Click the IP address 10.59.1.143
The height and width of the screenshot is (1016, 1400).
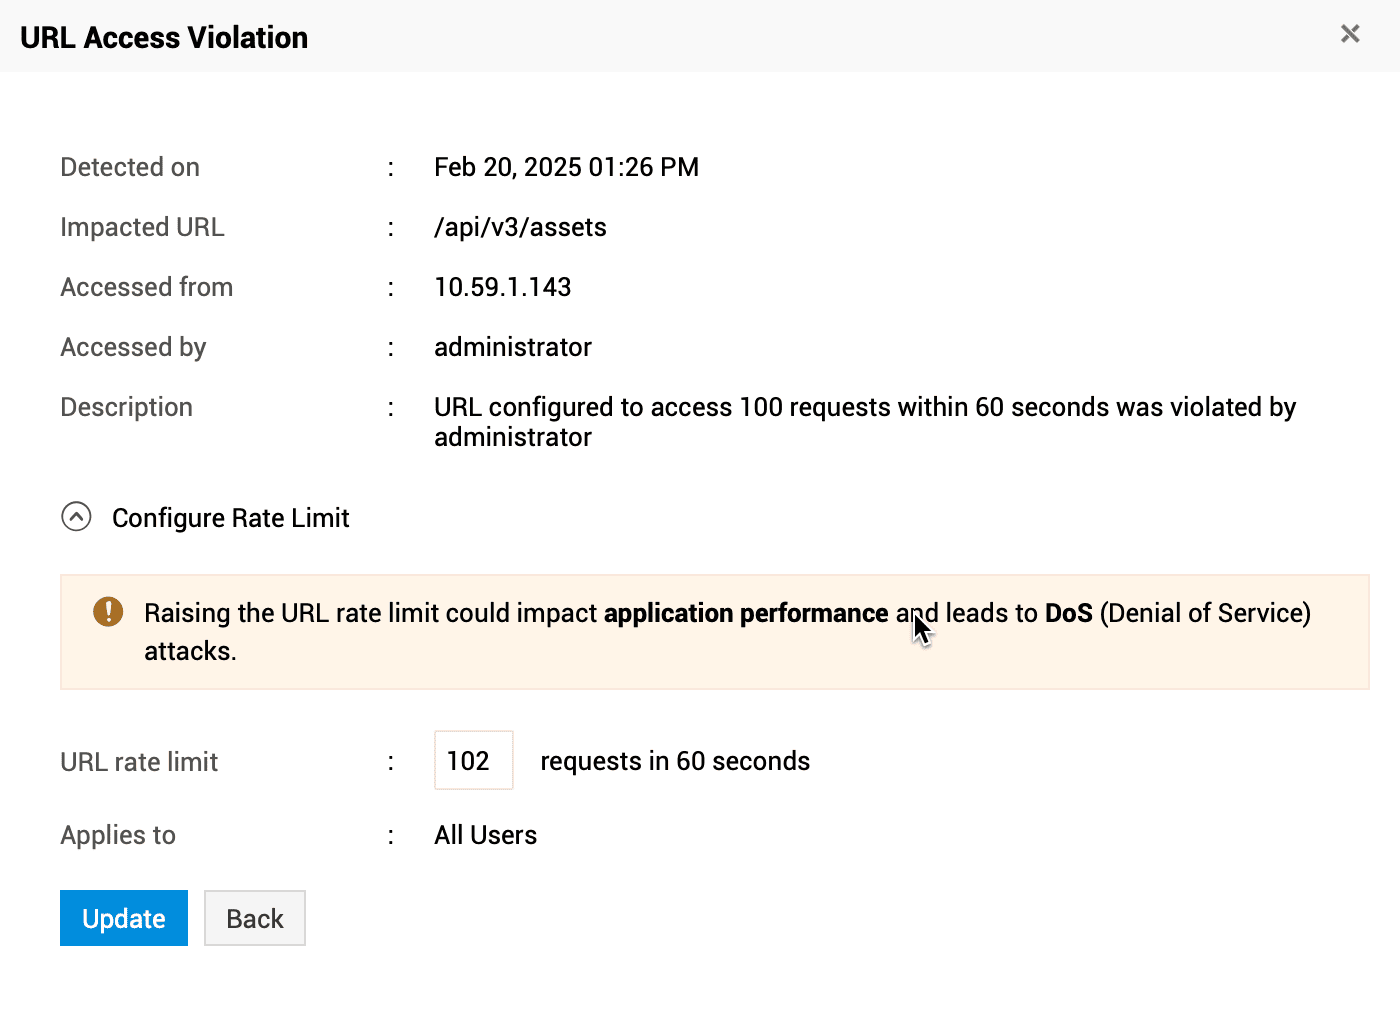502,287
